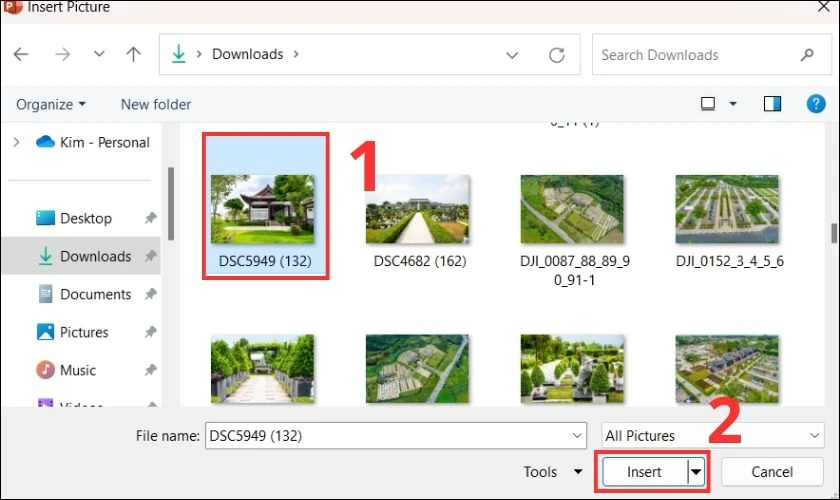840x500 pixels.
Task: Select the tree-lined pathway photo thumbnail
Action: 262,369
